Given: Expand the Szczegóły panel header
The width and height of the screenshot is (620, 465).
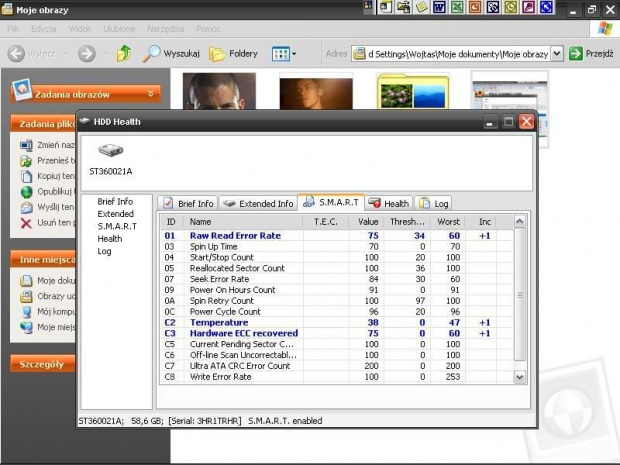Looking at the screenshot, I should tap(43, 364).
